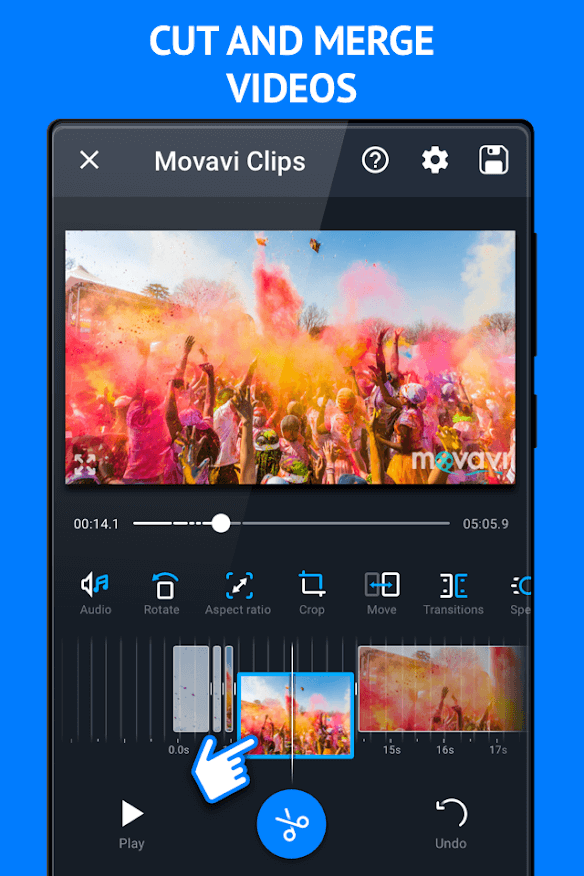Open the Aspect ratio tool
Screen dimensions: 584x876
pos(238,593)
